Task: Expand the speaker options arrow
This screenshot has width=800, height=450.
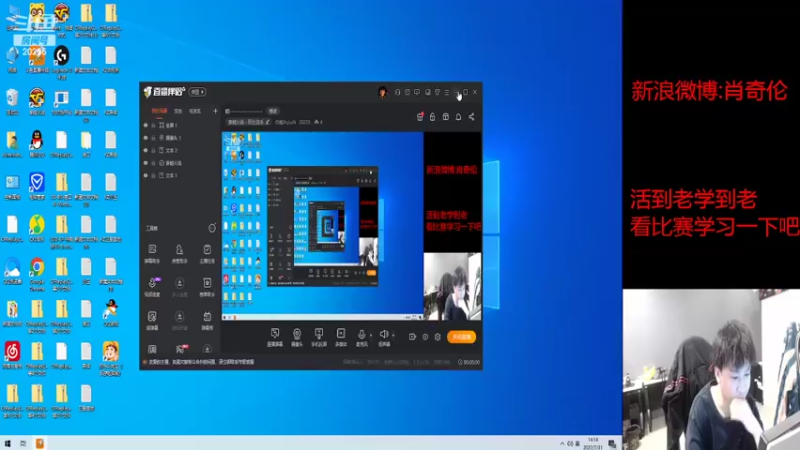Action: tap(393, 335)
